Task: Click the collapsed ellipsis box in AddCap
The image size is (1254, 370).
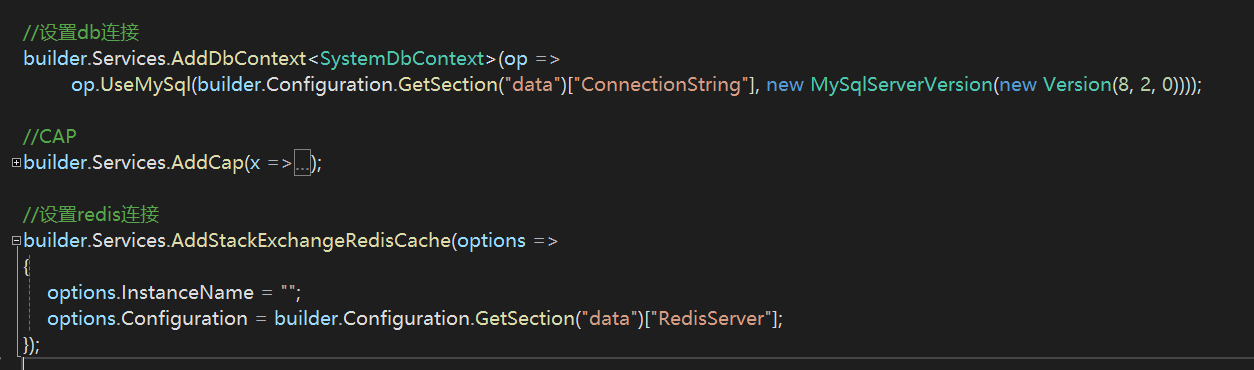Action: 304,163
